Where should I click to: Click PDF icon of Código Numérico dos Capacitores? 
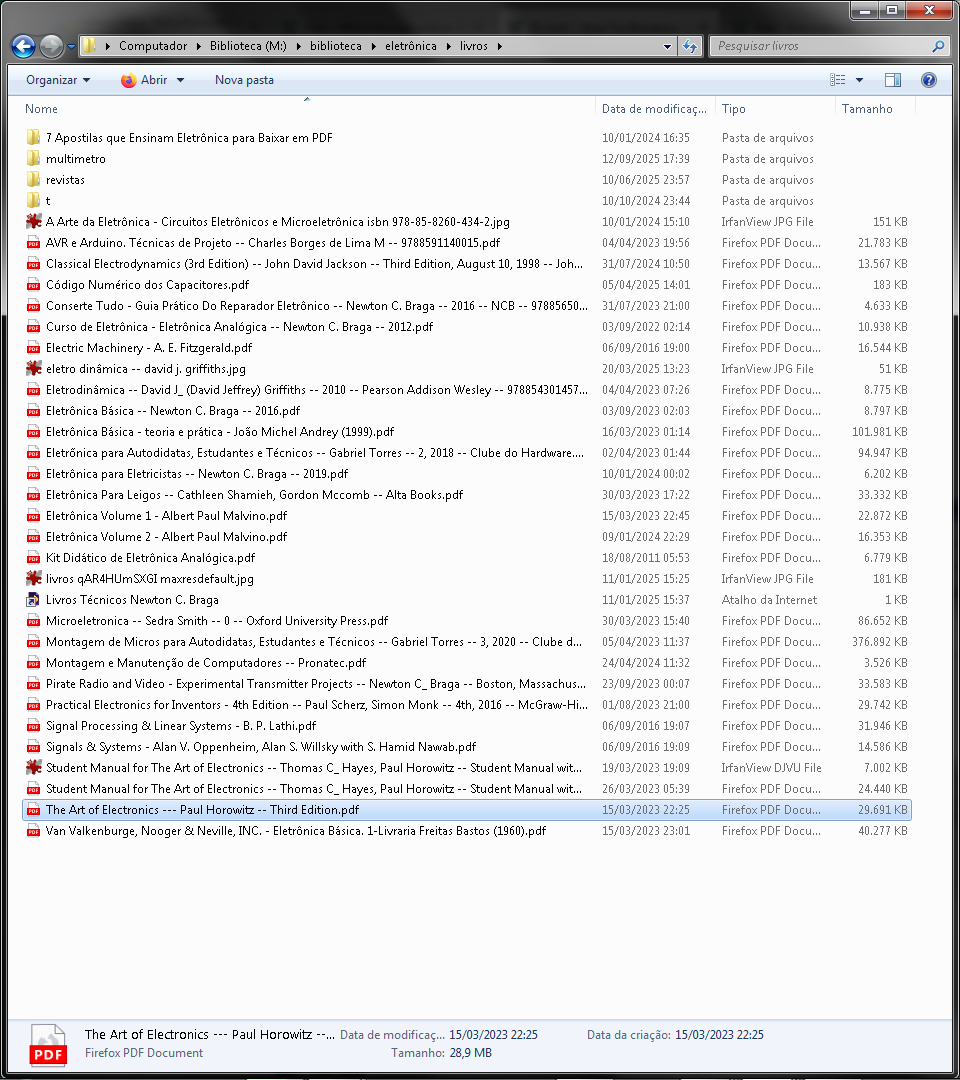33,284
